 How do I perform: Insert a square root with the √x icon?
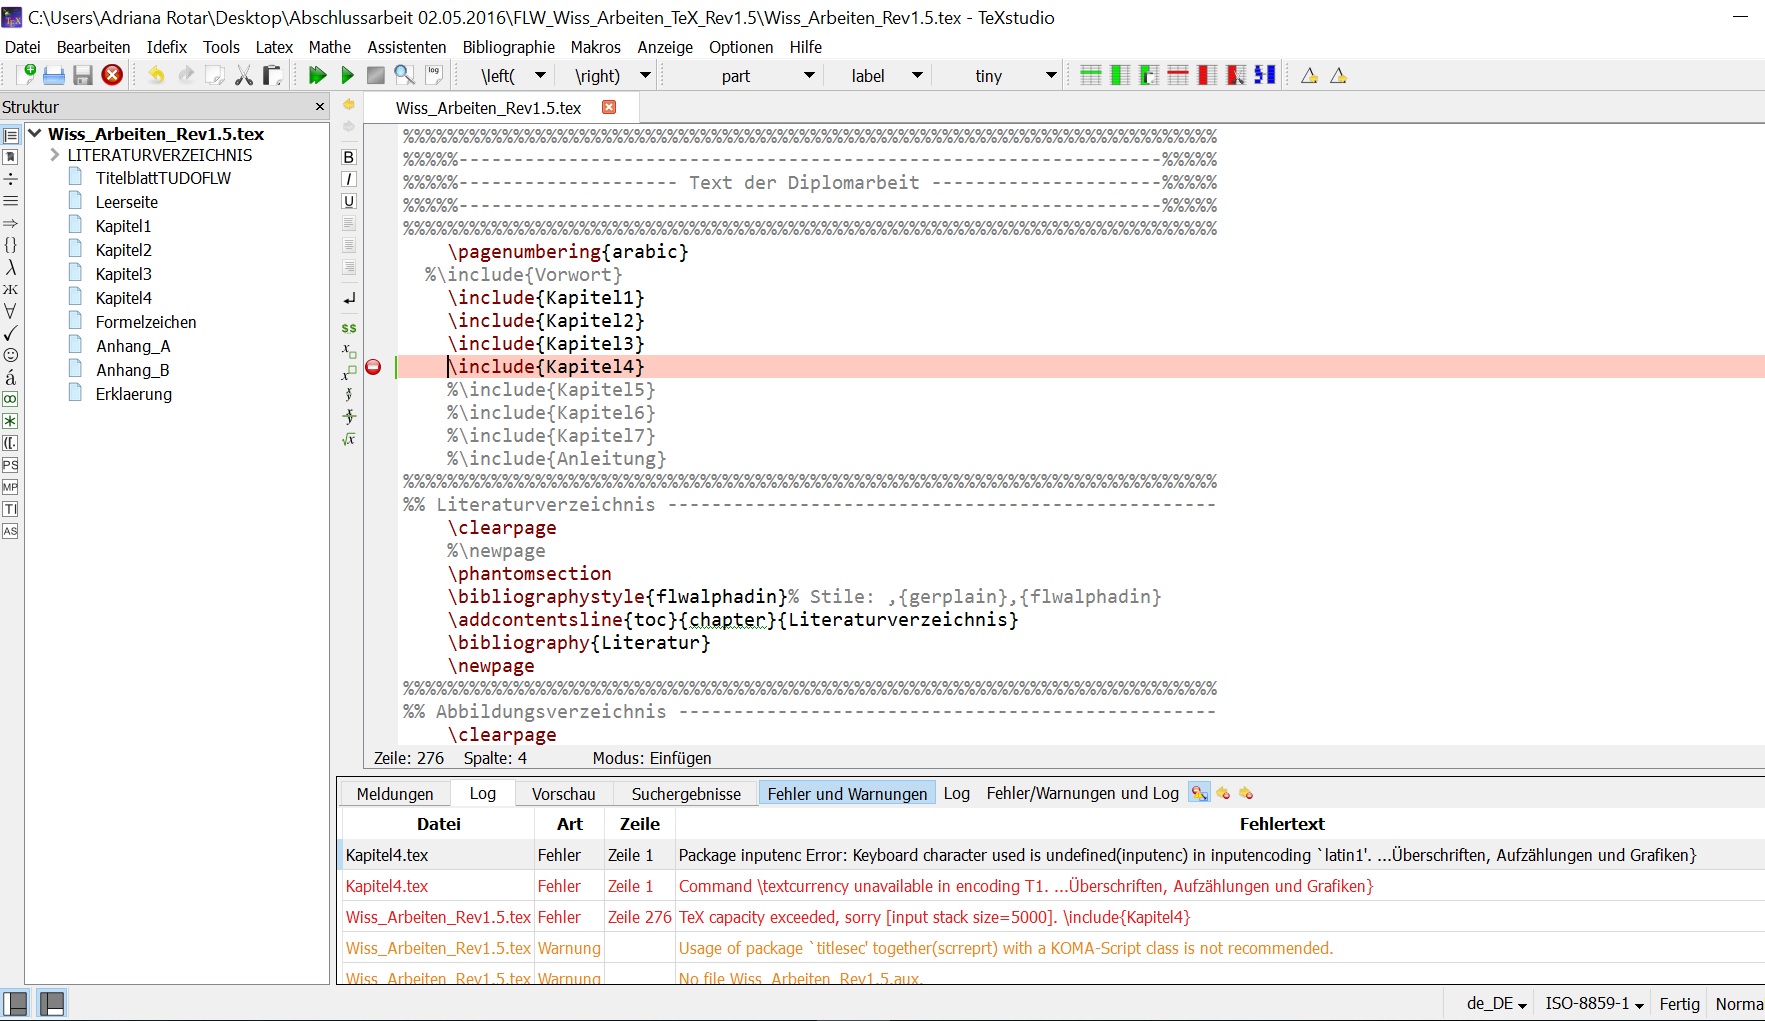tap(349, 439)
